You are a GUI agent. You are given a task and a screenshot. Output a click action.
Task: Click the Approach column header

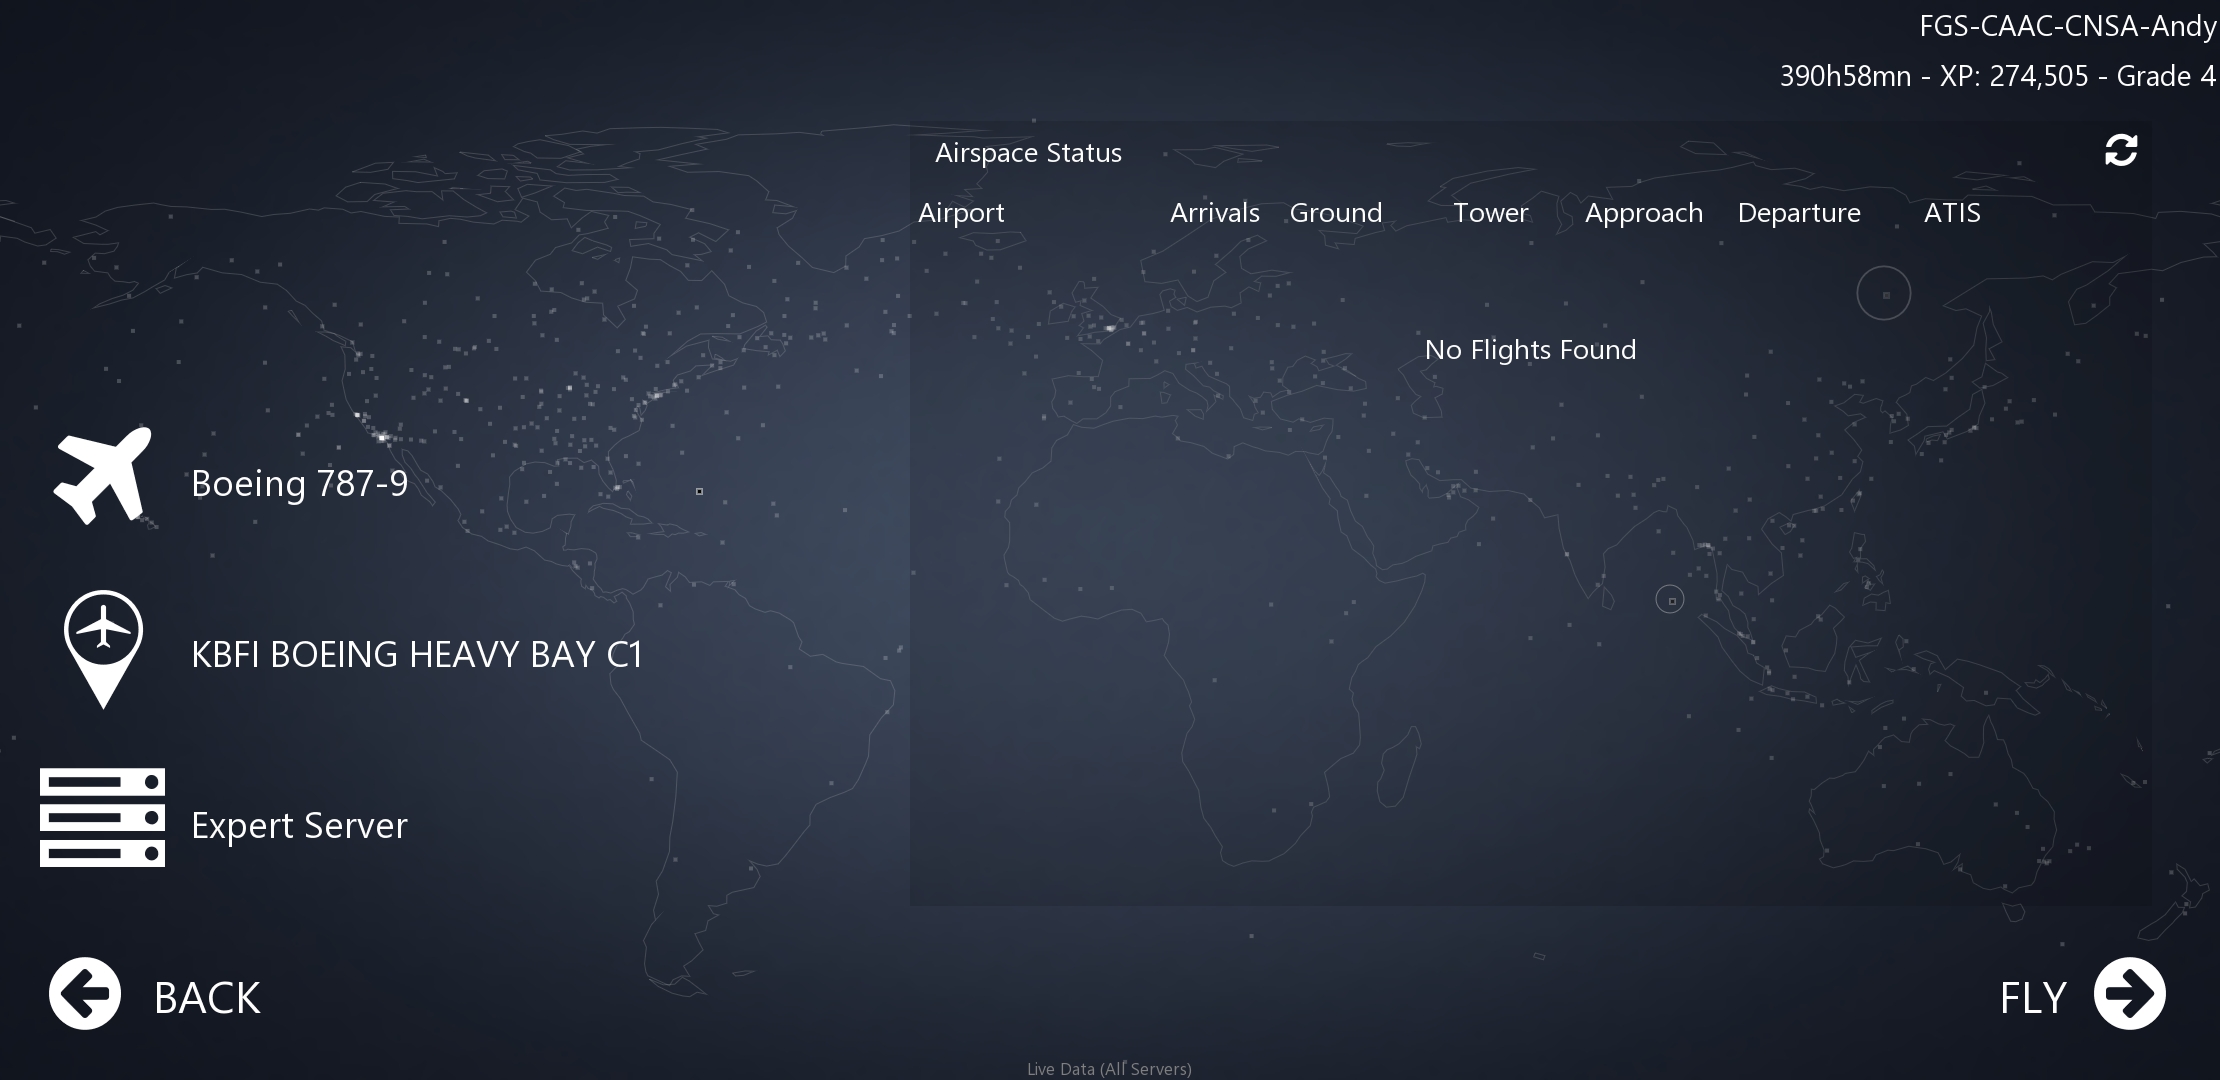[1643, 213]
